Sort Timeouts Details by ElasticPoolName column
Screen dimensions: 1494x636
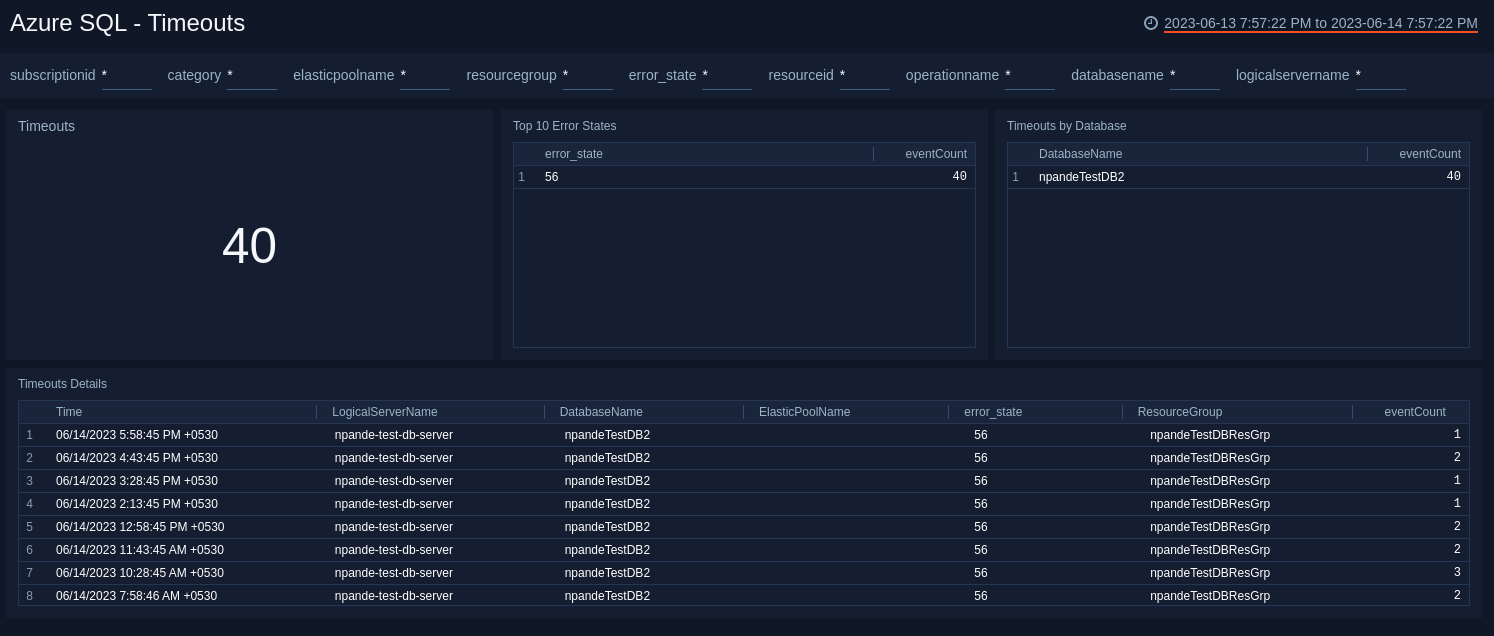804,412
